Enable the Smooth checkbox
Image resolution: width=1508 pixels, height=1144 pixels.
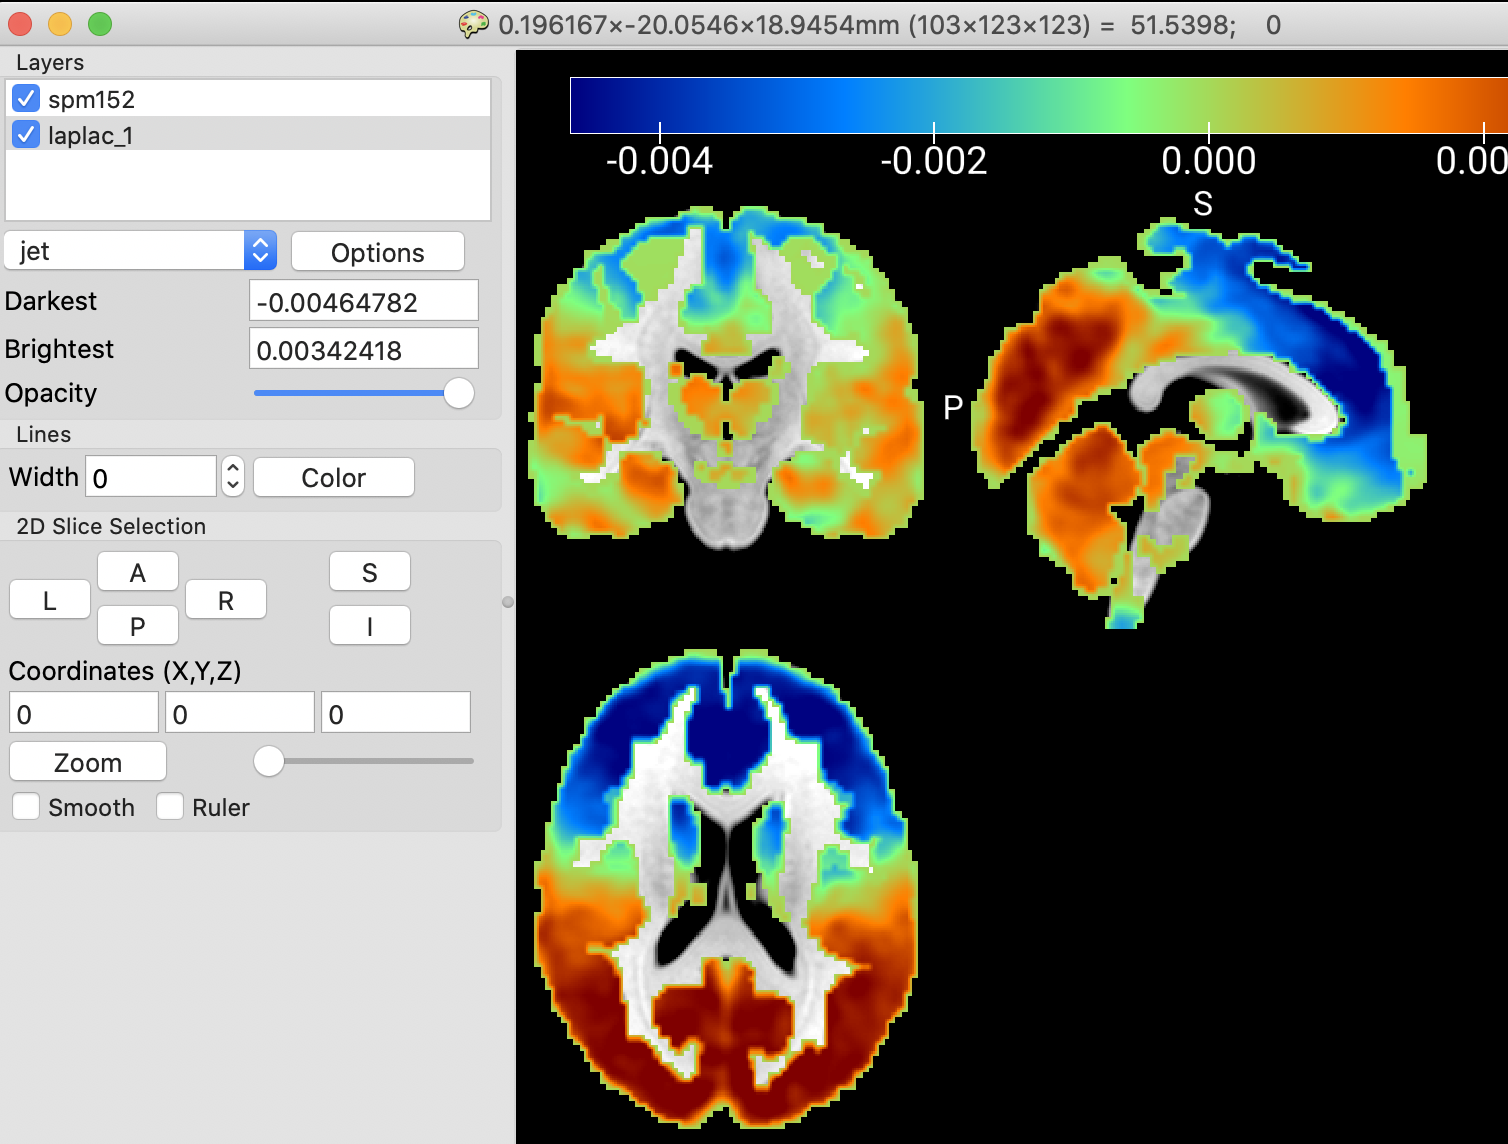[26, 807]
